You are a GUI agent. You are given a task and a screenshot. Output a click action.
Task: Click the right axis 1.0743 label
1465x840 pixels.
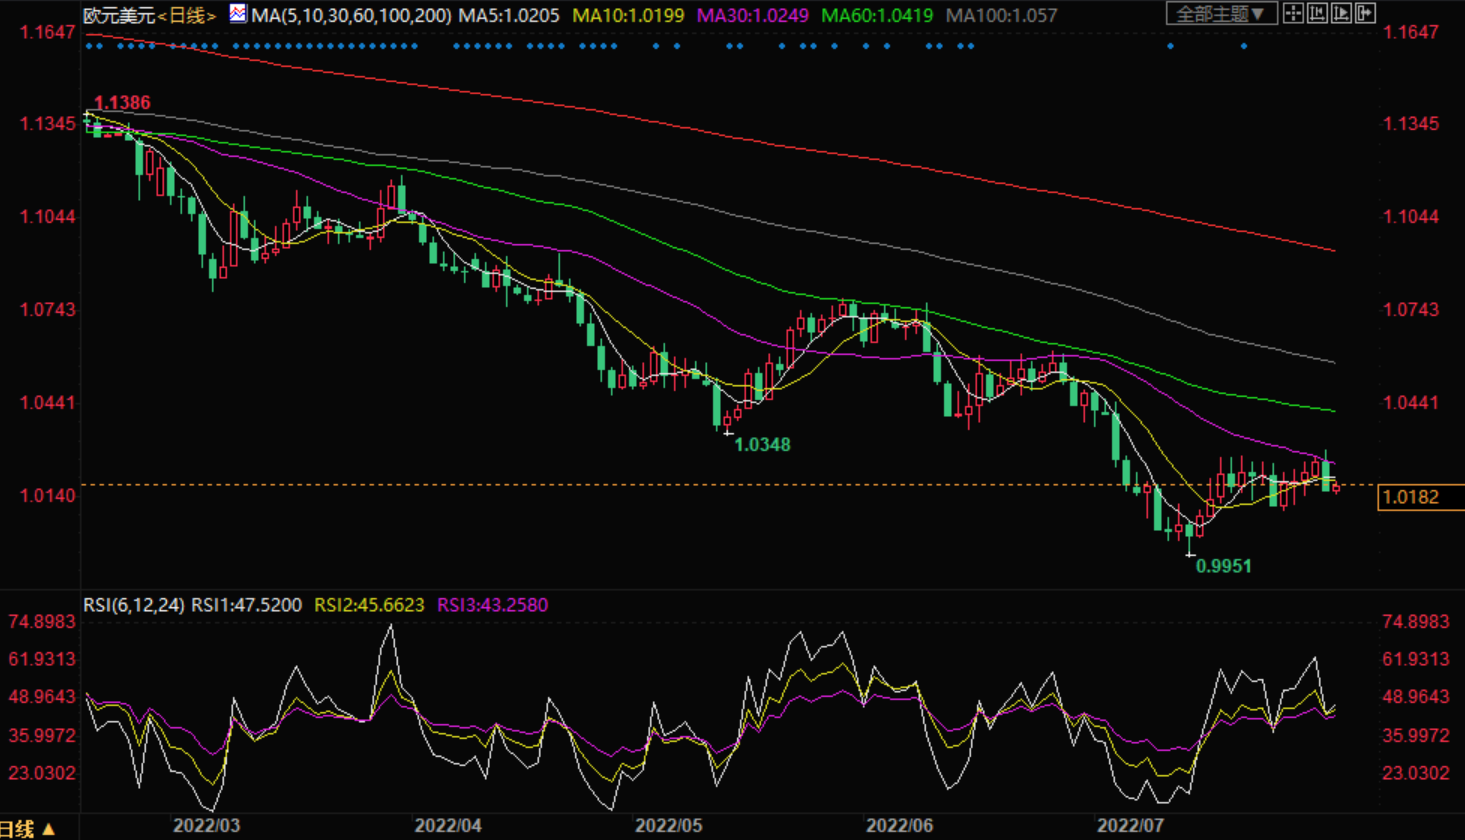[1411, 310]
